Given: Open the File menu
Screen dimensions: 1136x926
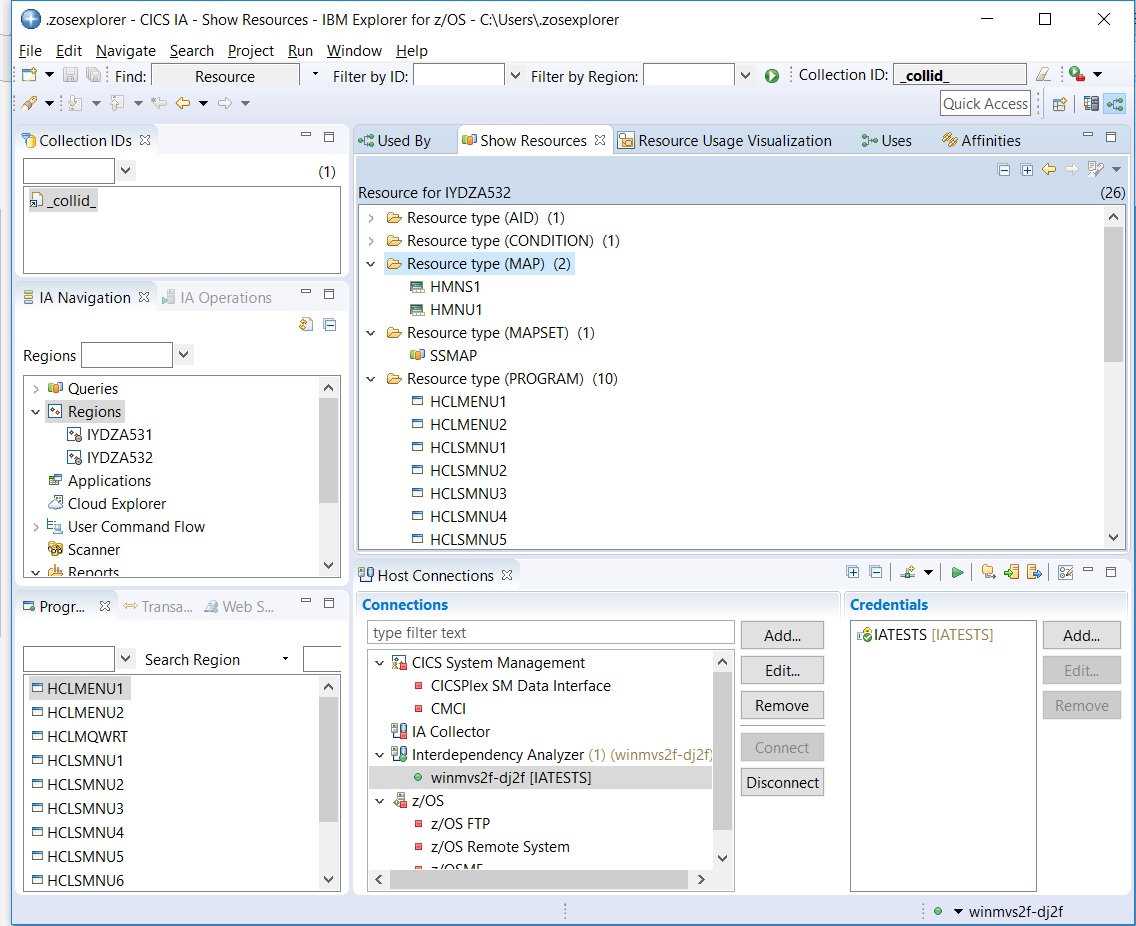Looking at the screenshot, I should pos(30,51).
